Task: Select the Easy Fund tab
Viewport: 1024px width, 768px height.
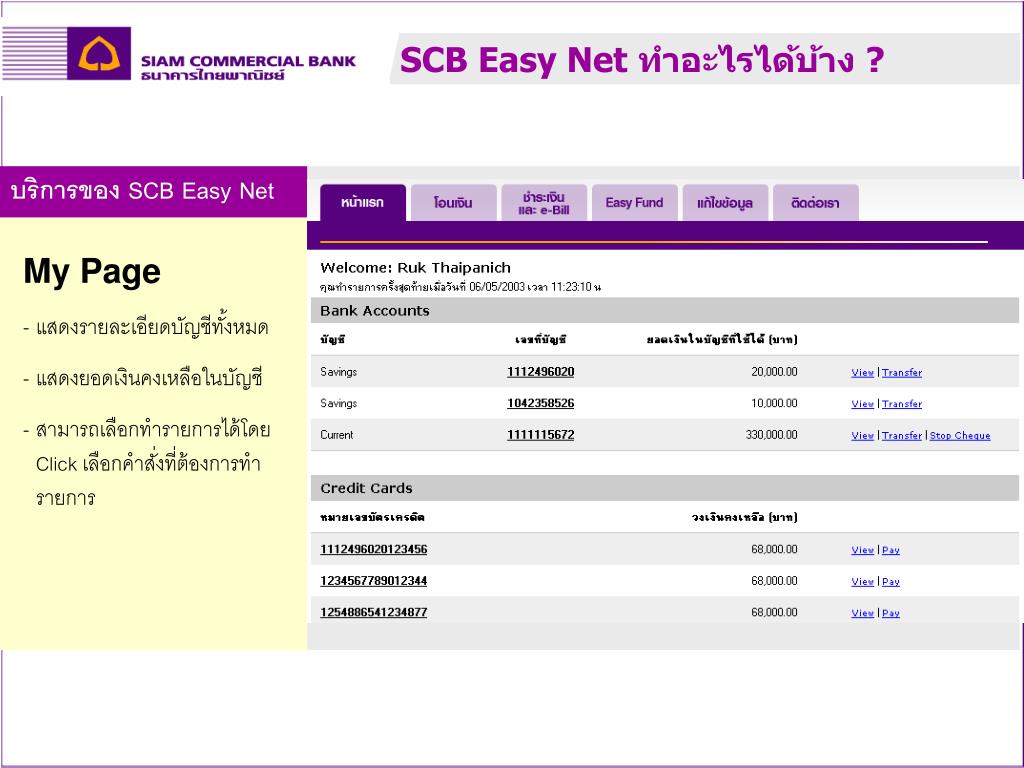Action: click(634, 203)
